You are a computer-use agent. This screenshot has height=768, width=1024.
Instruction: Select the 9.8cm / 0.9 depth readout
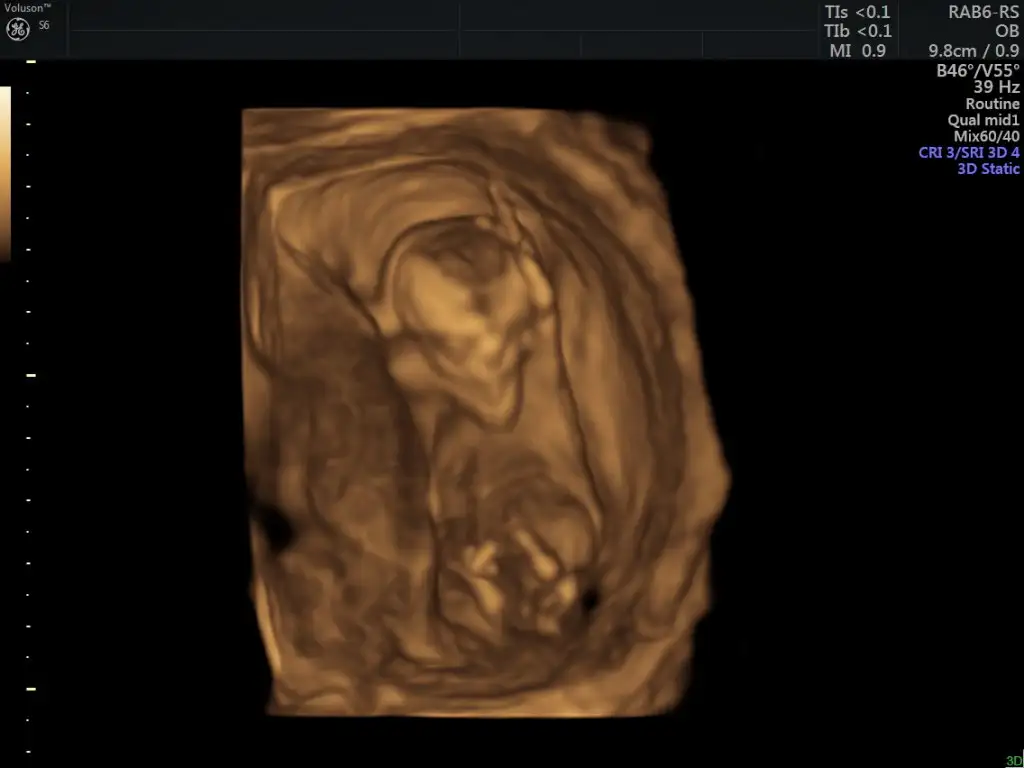[974, 50]
